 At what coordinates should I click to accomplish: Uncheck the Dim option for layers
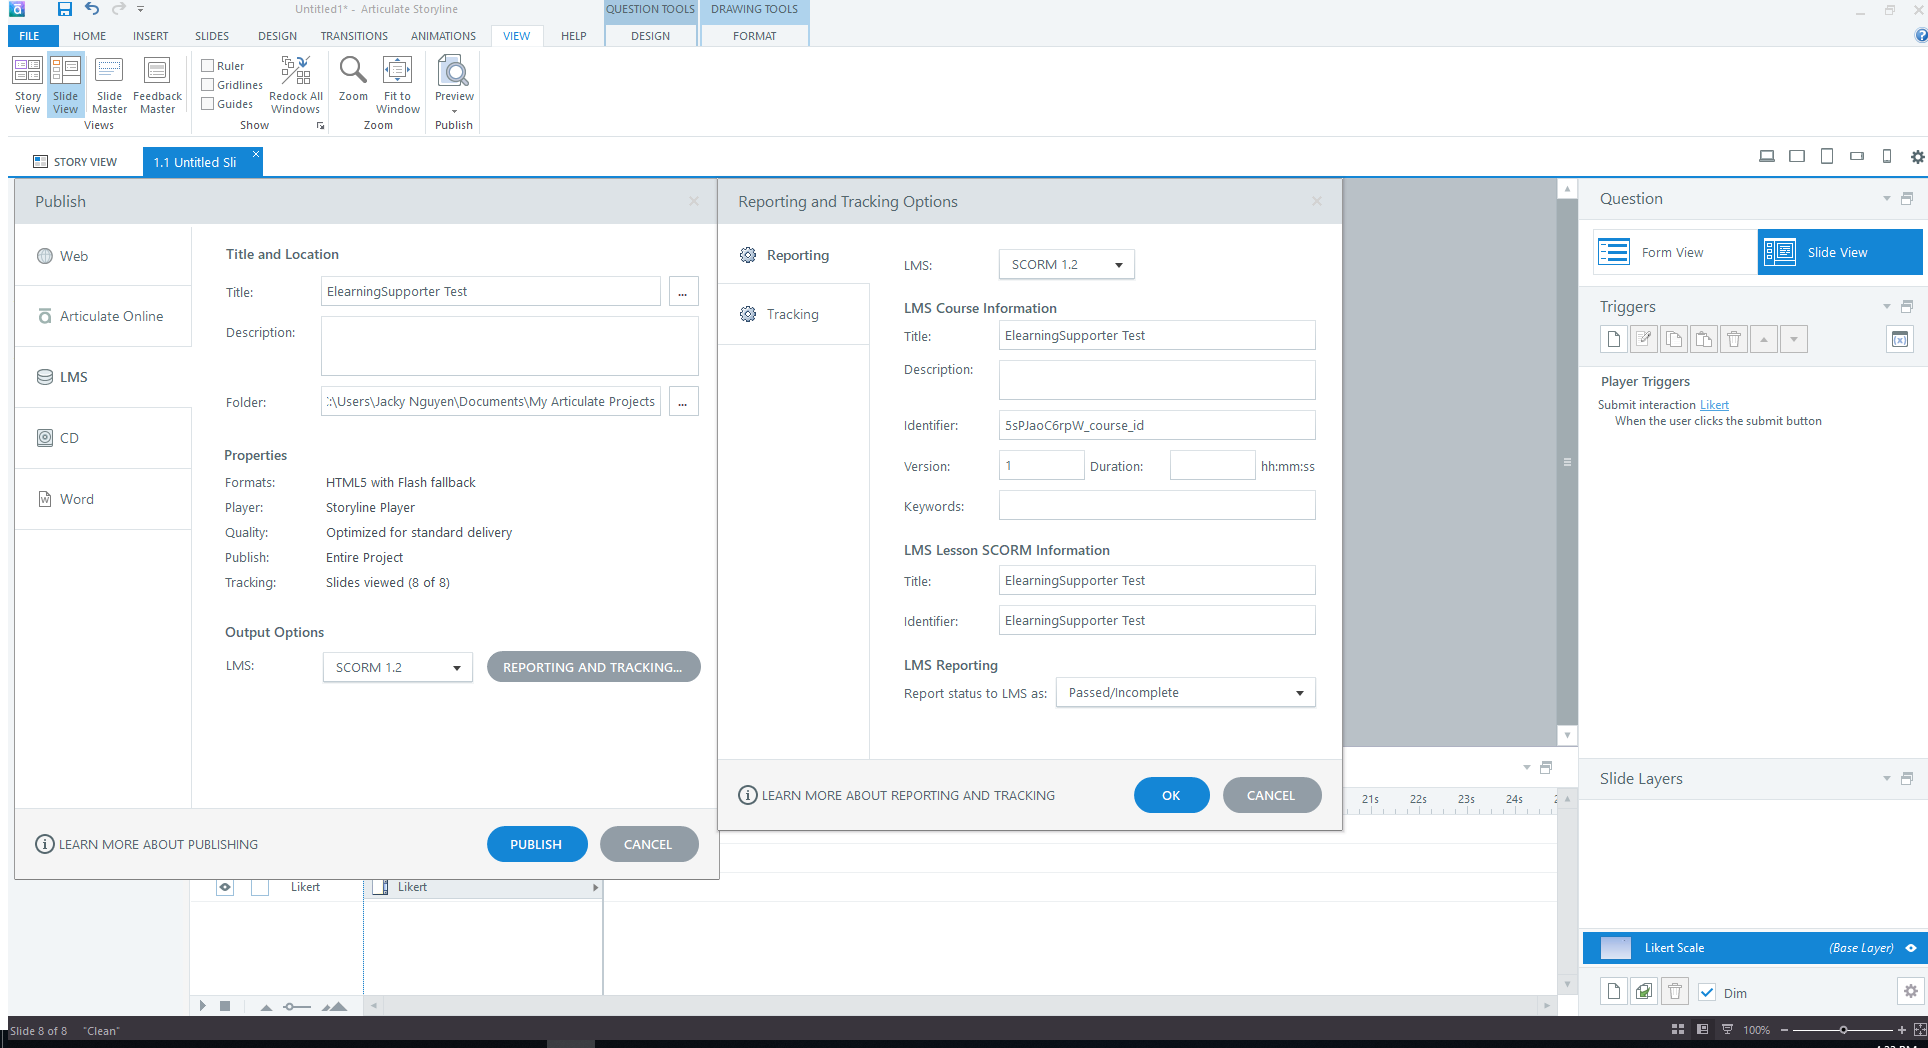[x=1706, y=992]
